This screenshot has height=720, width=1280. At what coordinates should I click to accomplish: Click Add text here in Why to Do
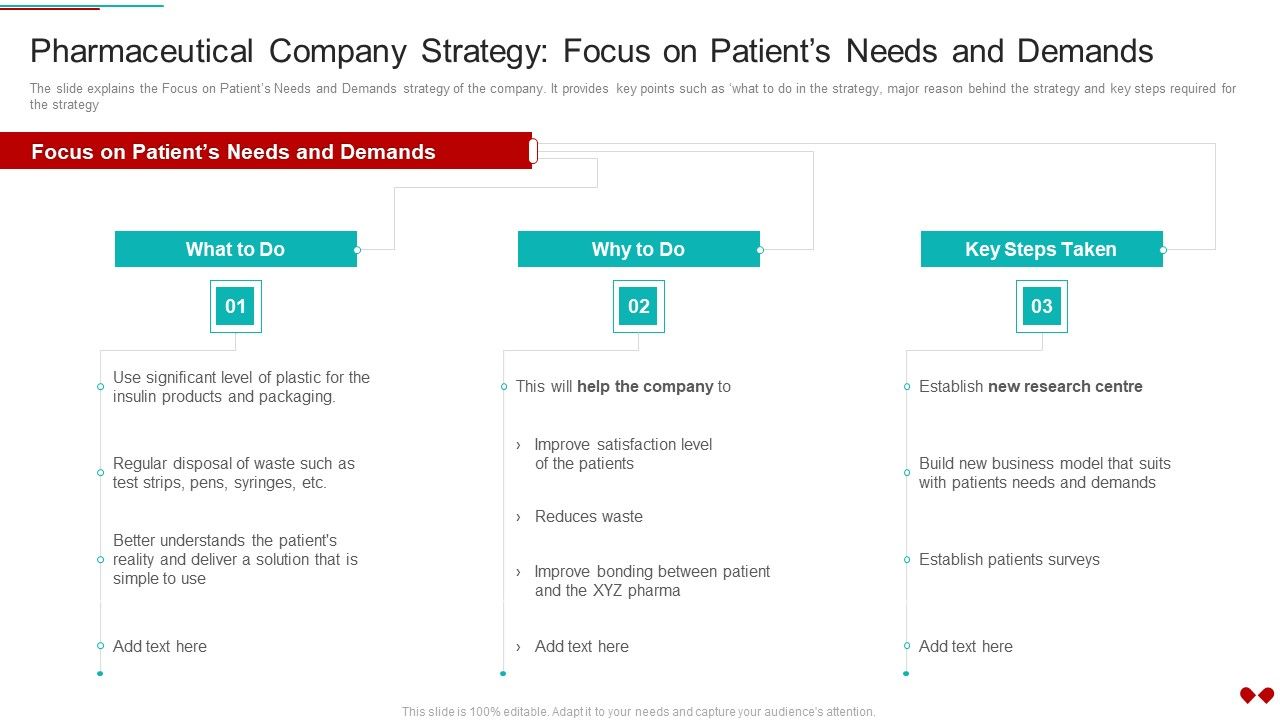(x=582, y=646)
